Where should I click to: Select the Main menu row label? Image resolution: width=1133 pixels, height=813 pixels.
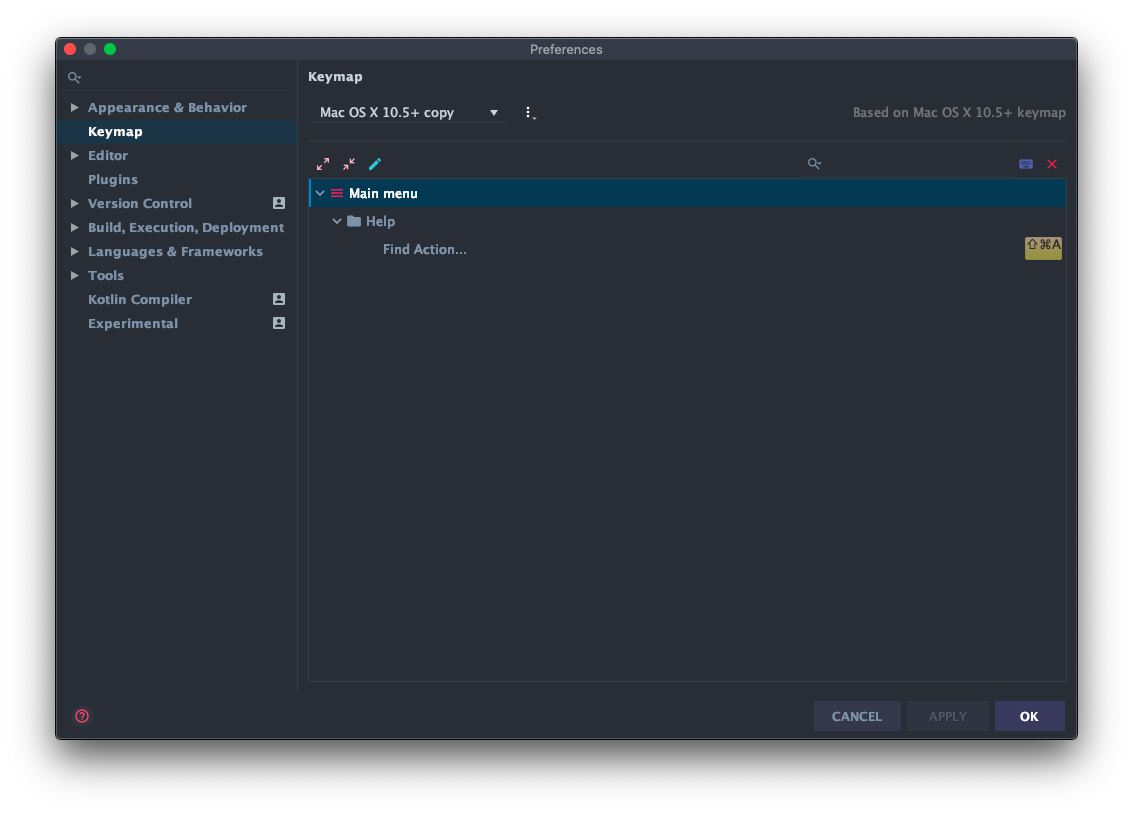[383, 193]
